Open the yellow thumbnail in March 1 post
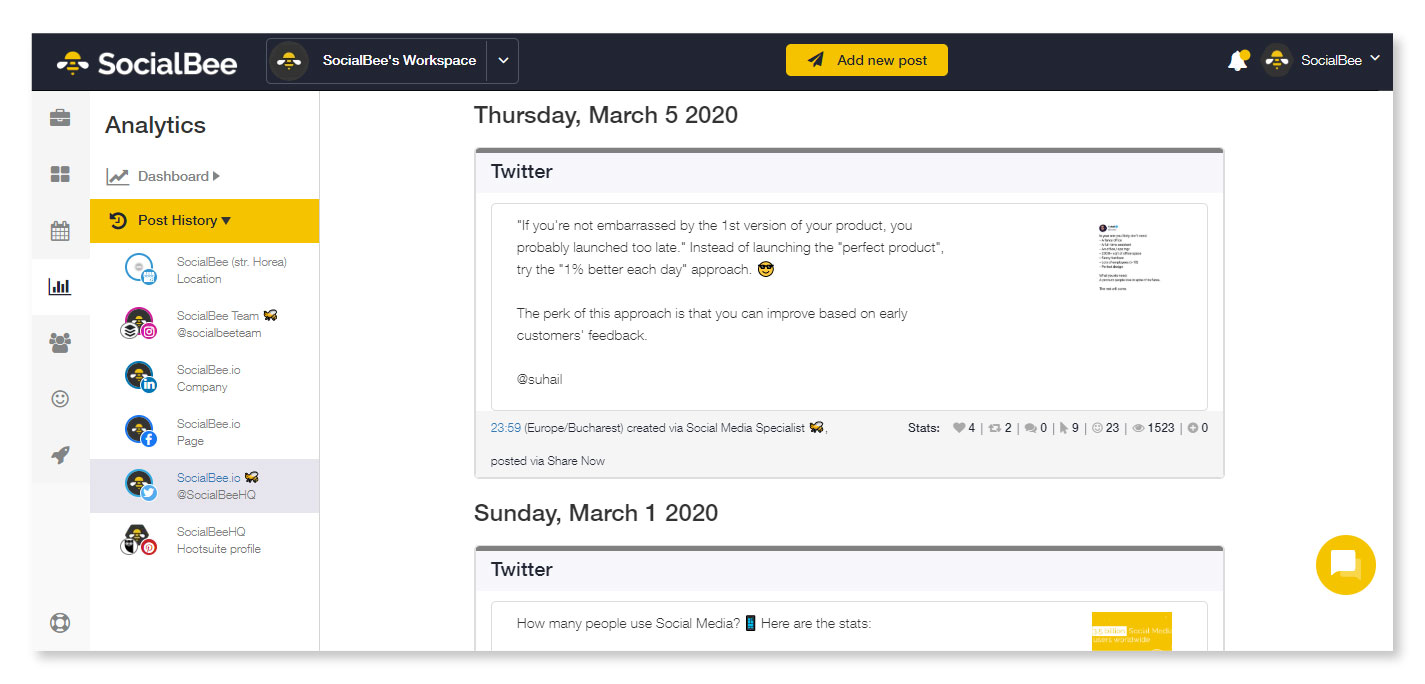1425x684 pixels. [1132, 632]
